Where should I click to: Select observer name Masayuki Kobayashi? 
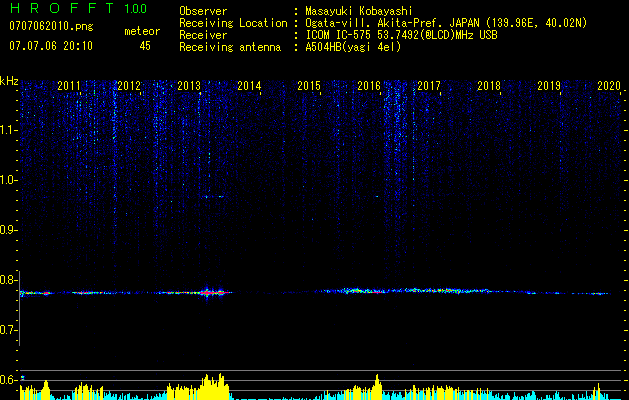tap(359, 11)
